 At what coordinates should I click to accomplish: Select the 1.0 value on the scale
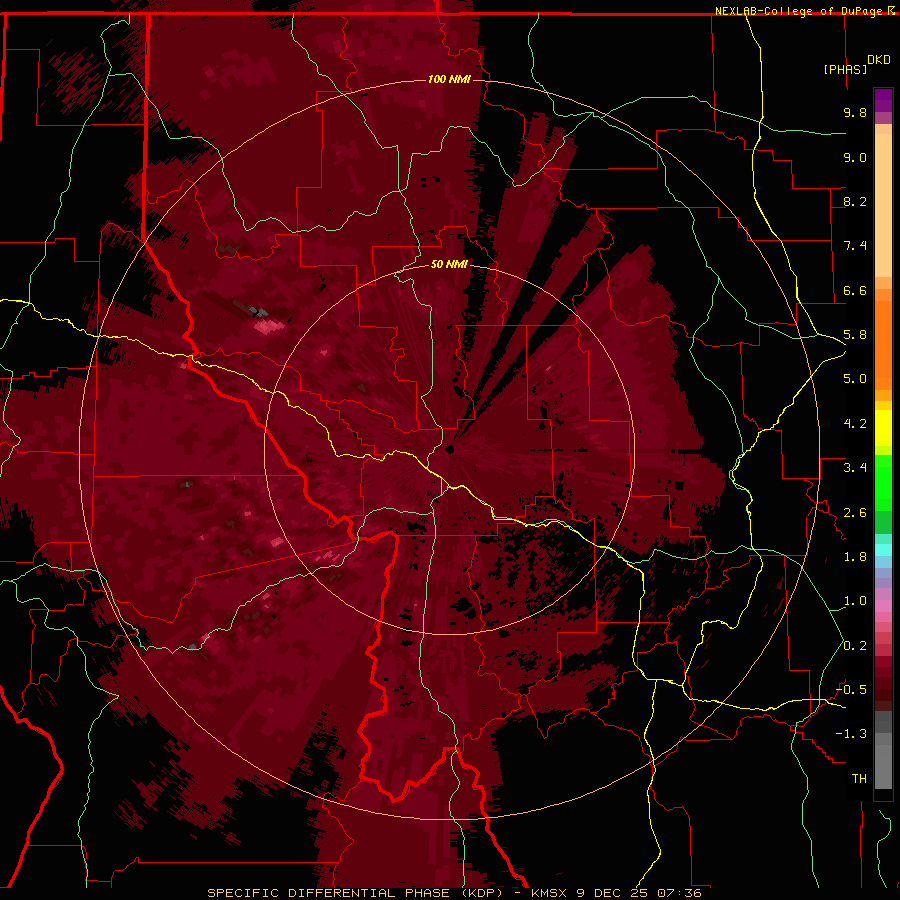[x=855, y=601]
